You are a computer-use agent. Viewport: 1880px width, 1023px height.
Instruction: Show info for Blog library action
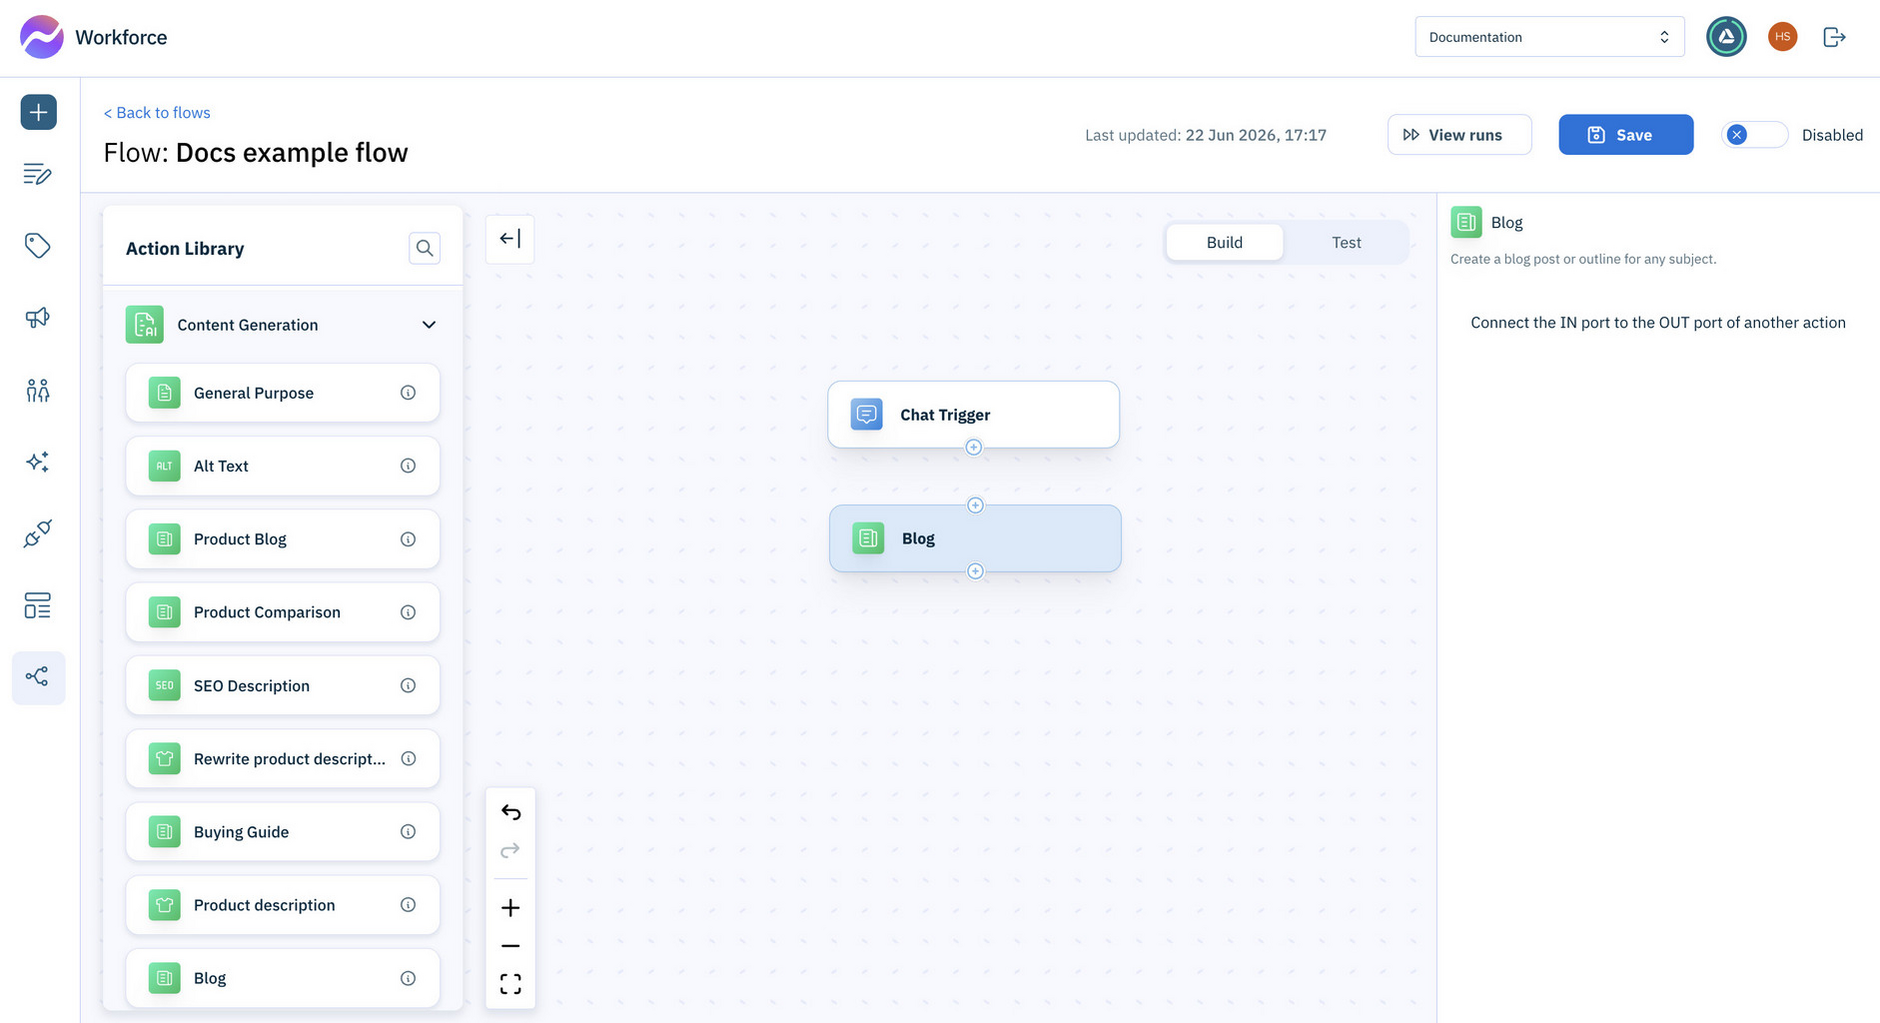point(408,978)
